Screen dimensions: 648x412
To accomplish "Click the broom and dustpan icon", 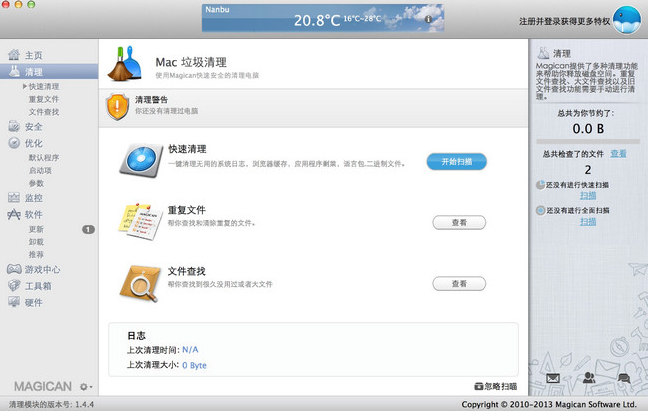I will pos(124,63).
